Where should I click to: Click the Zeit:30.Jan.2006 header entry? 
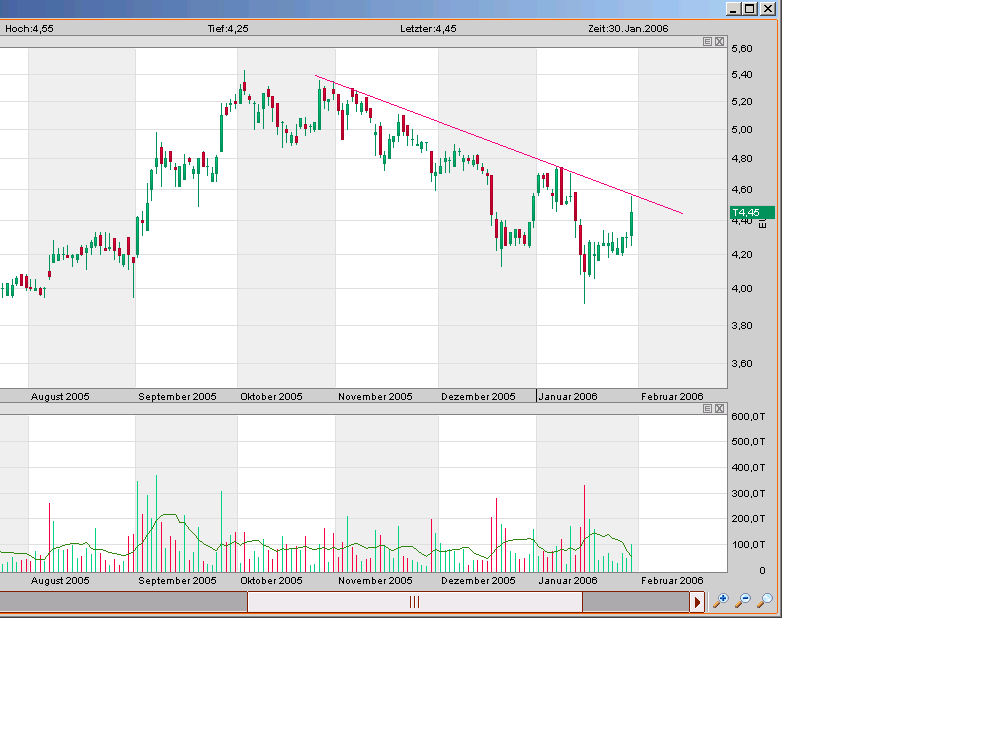coord(628,29)
